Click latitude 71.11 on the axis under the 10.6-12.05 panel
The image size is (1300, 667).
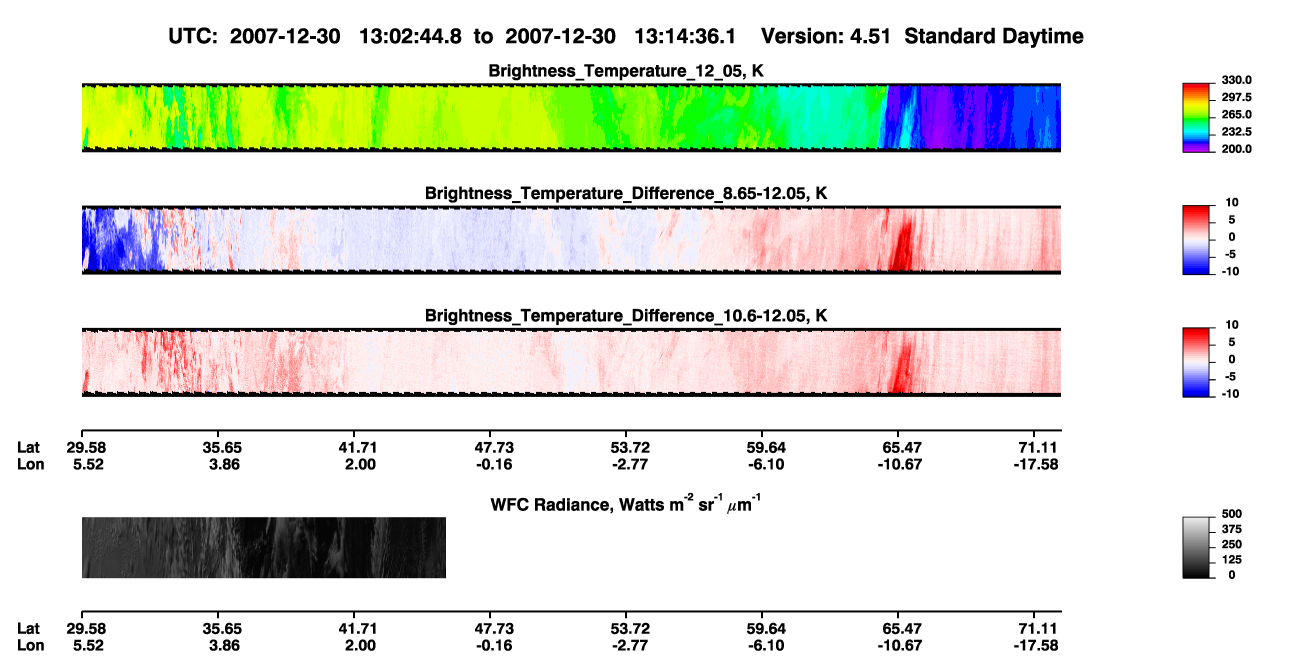pos(1041,448)
